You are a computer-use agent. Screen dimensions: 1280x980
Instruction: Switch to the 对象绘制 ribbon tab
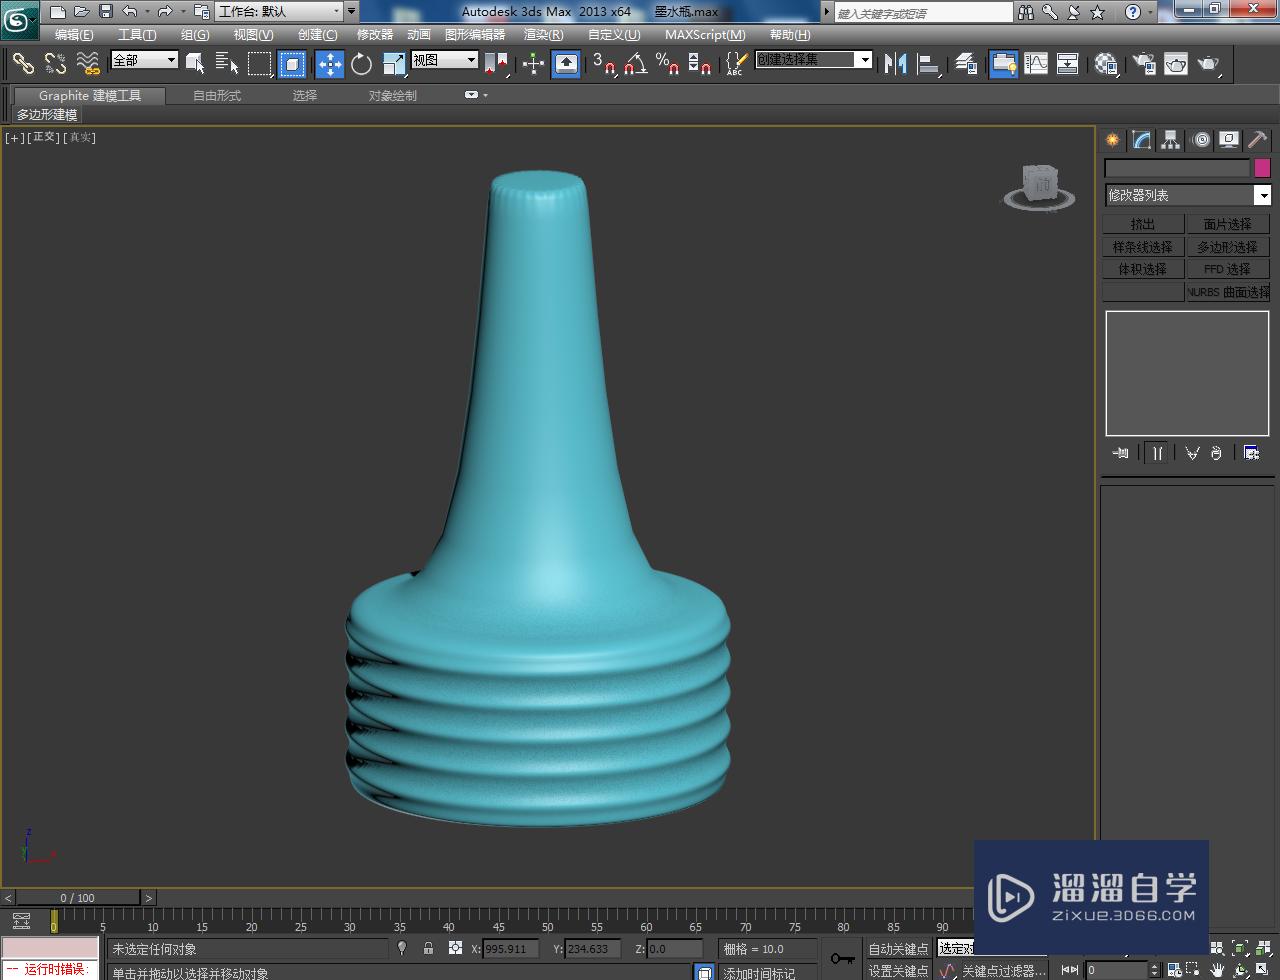point(393,96)
